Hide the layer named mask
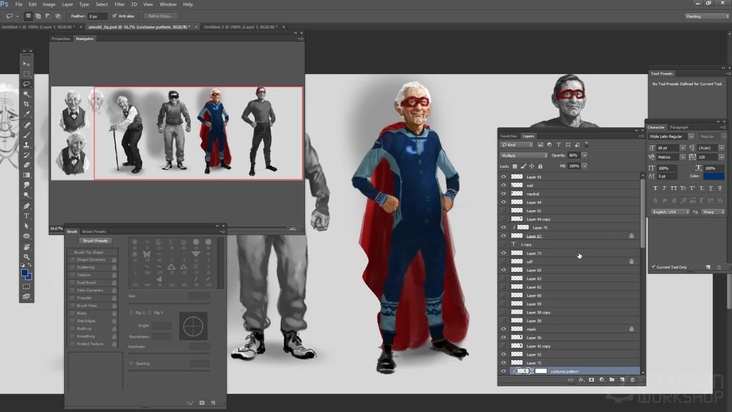The height and width of the screenshot is (412, 732). click(x=503, y=328)
